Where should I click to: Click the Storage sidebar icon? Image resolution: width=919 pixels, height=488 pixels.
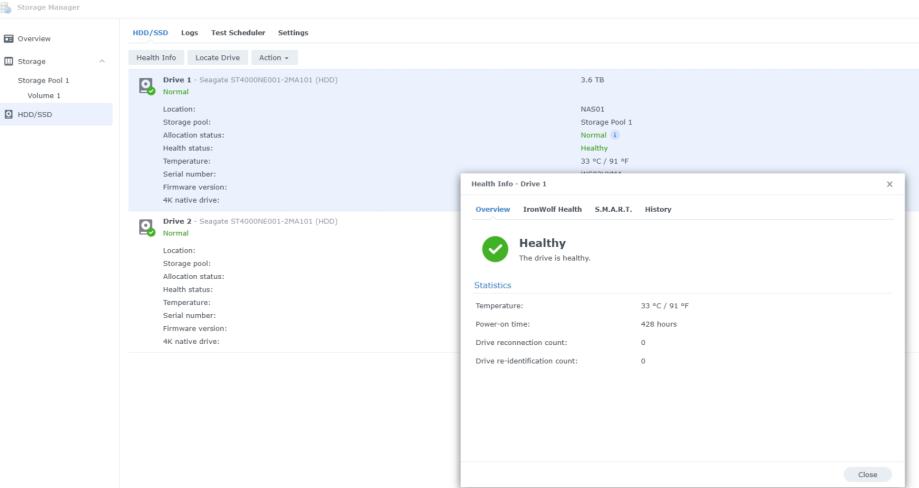click(9, 61)
